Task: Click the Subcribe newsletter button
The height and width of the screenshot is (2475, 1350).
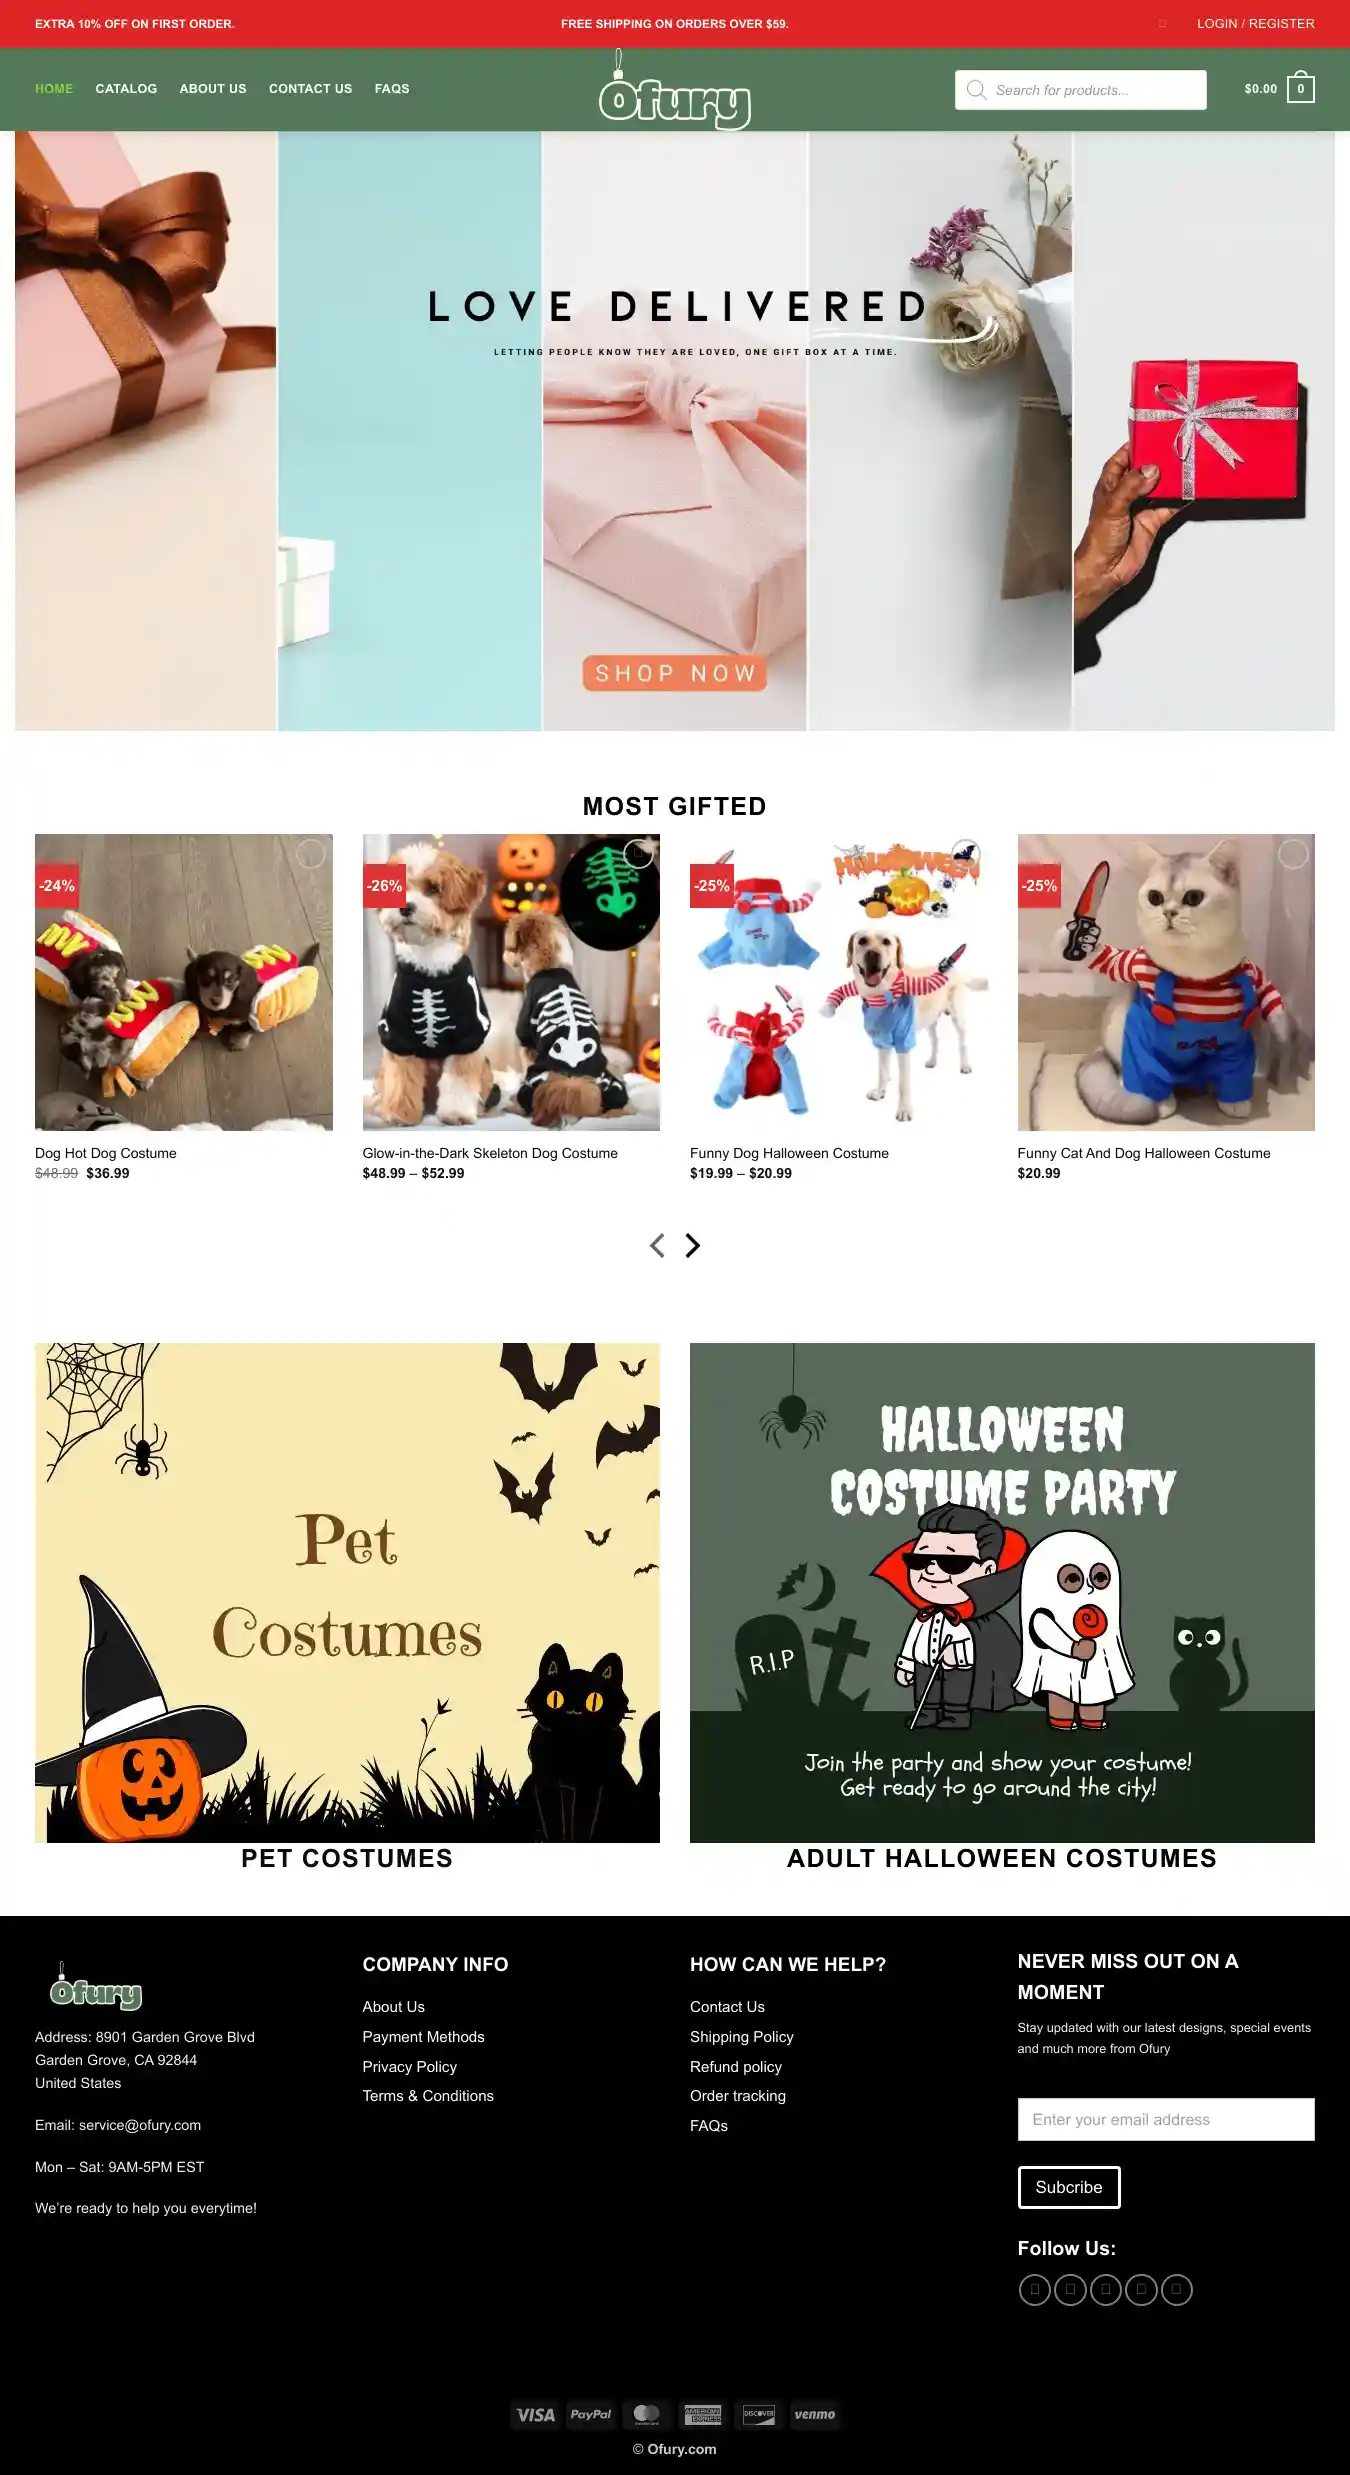Action: [x=1069, y=2187]
